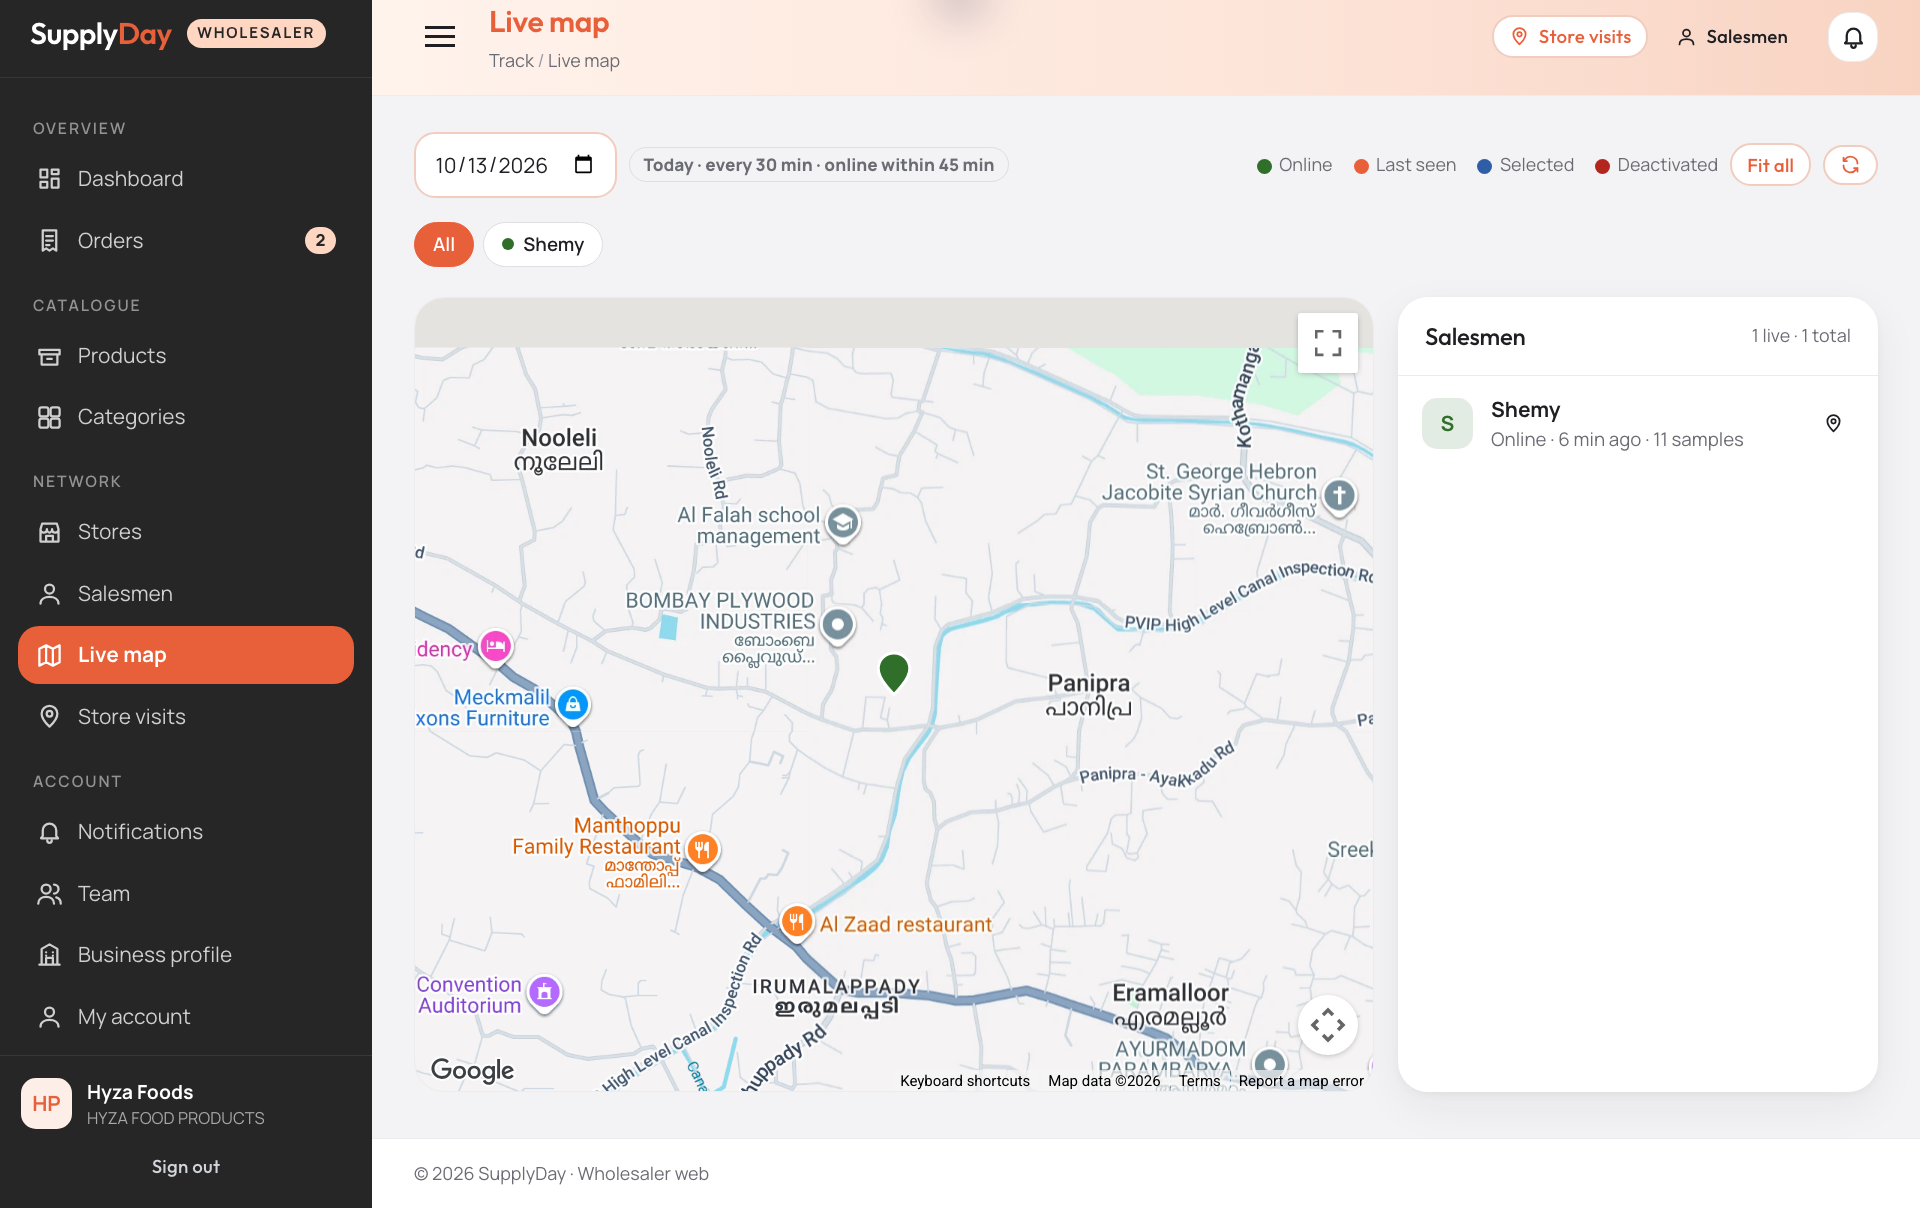1920x1208 pixels.
Task: Open the hamburger menu icon
Action: coord(440,37)
